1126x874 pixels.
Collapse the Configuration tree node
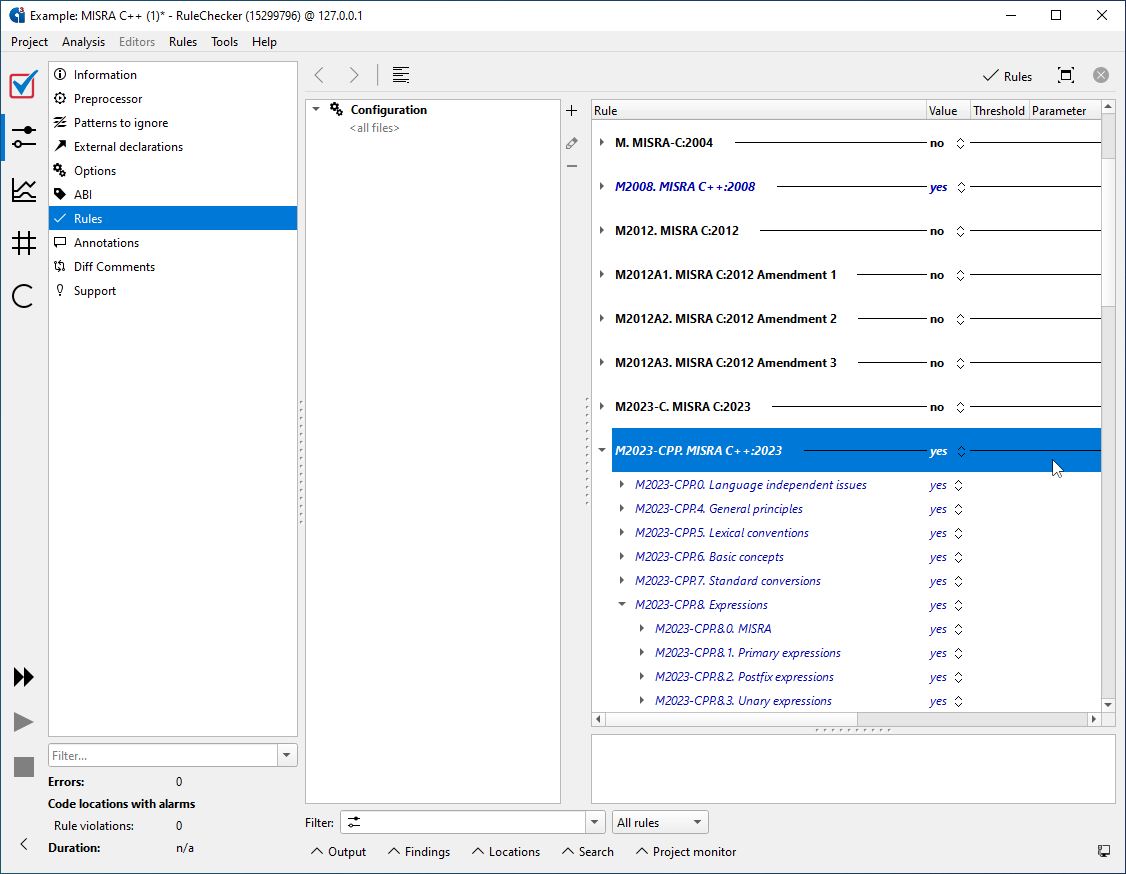pyautogui.click(x=316, y=109)
